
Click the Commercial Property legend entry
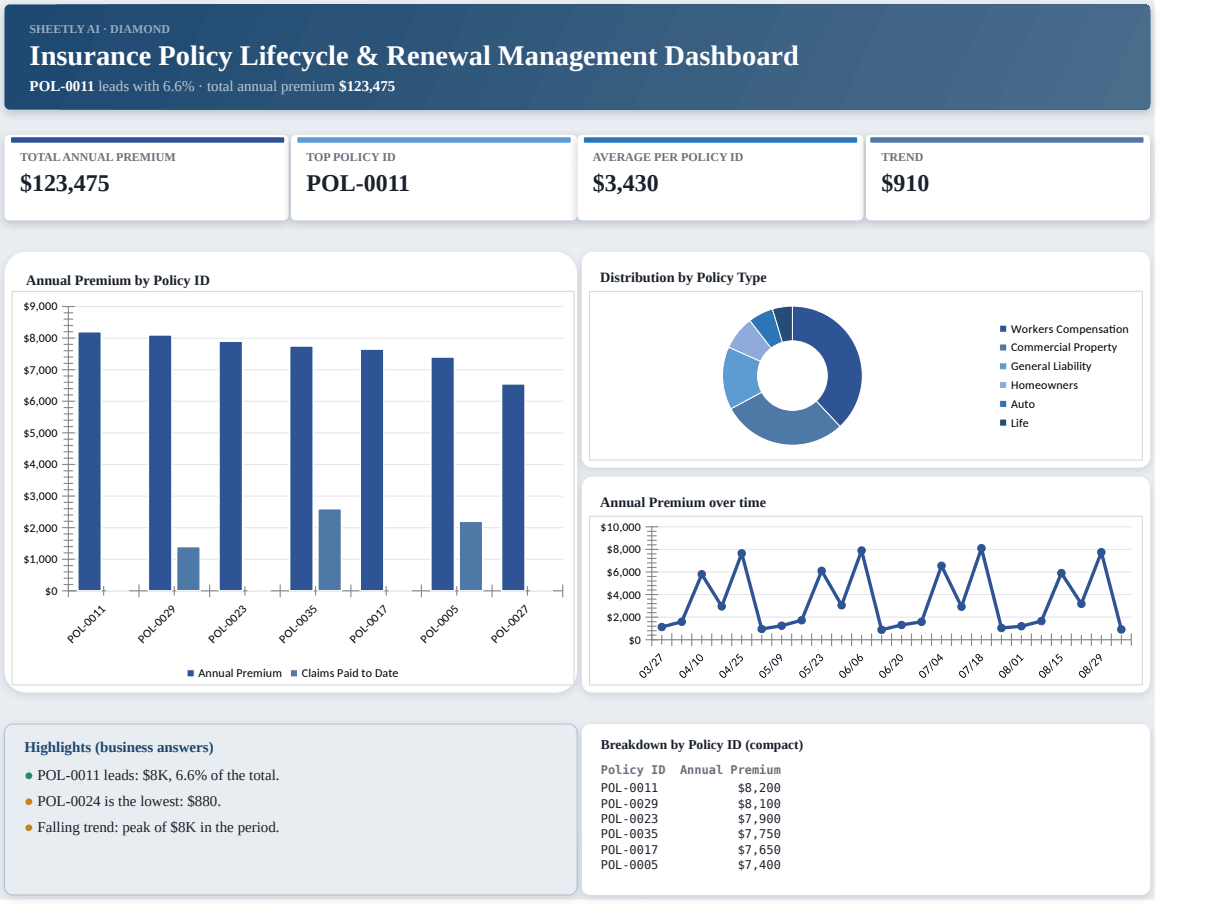(1058, 347)
